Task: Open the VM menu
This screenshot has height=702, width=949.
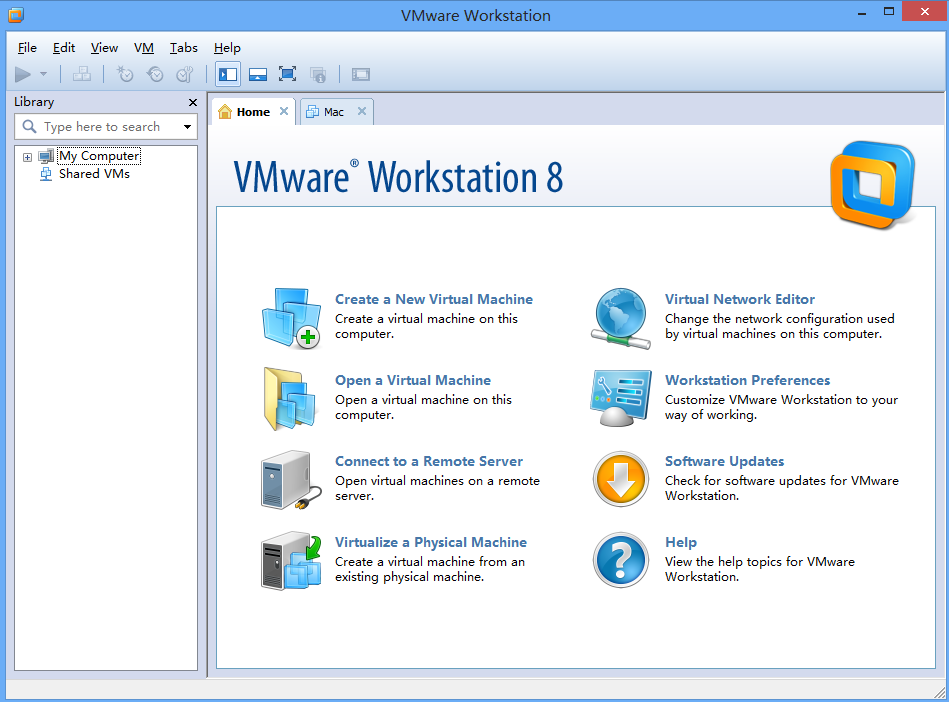Action: click(143, 48)
